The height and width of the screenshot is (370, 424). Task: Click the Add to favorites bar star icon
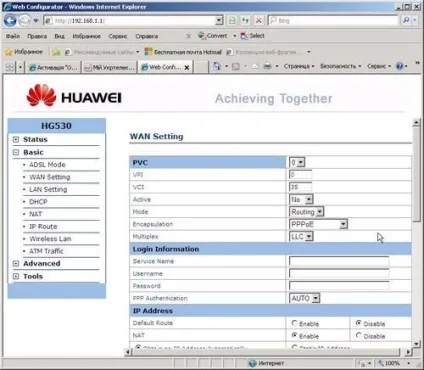[56, 52]
